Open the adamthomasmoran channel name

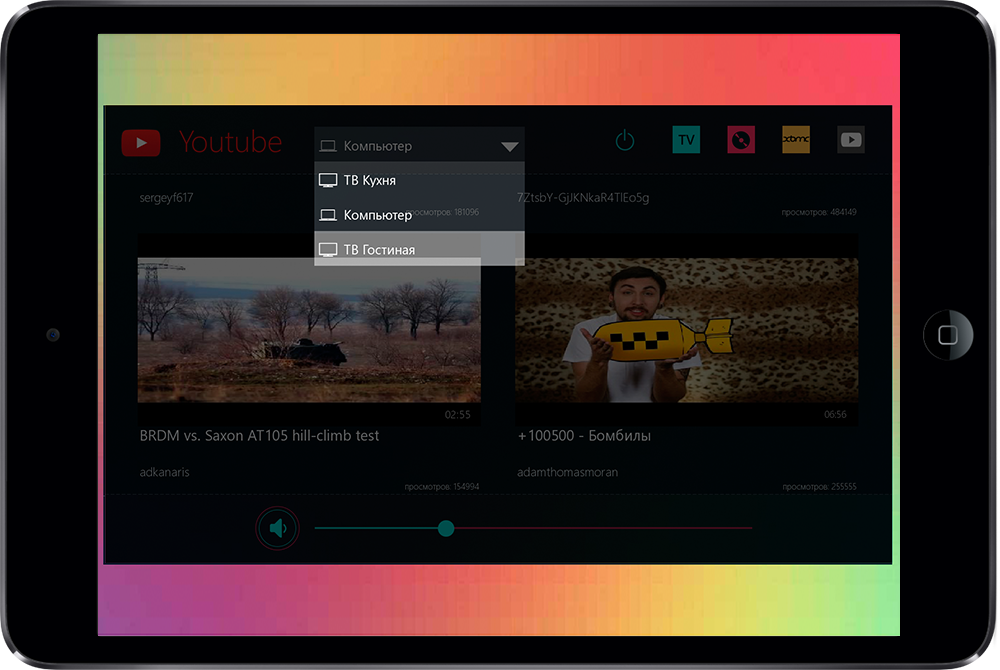pos(567,472)
